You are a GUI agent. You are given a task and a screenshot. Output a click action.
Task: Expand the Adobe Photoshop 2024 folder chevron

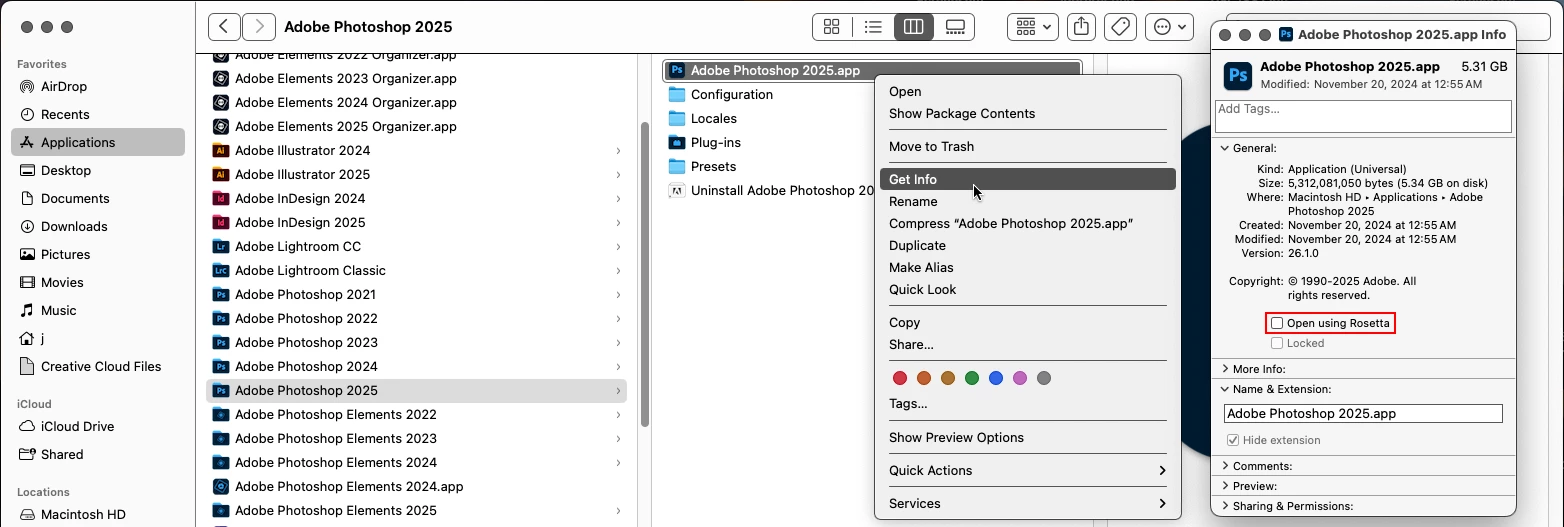click(x=618, y=366)
